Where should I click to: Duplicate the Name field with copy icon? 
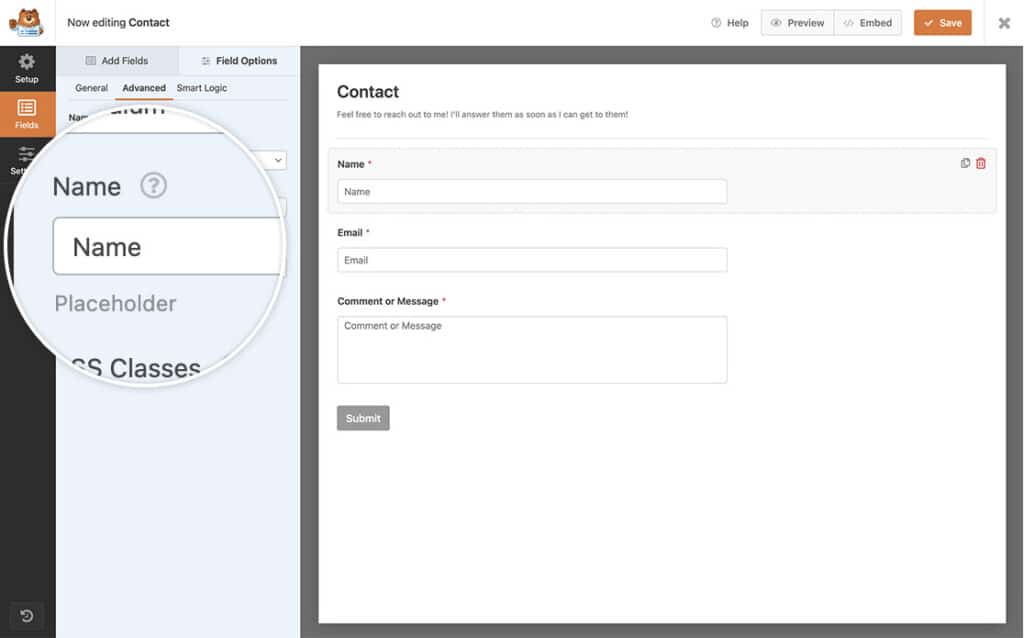[x=963, y=162]
